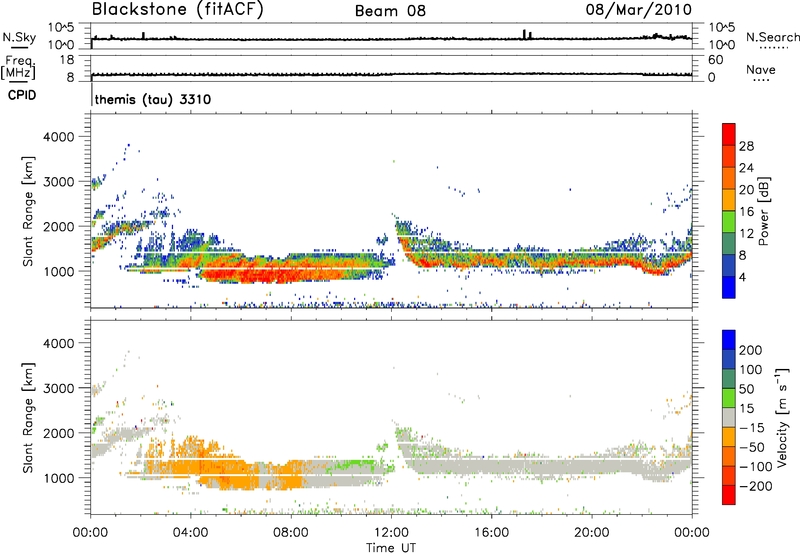
Task: Click the '16:00' time tick label
Action: pyautogui.click(x=491, y=533)
